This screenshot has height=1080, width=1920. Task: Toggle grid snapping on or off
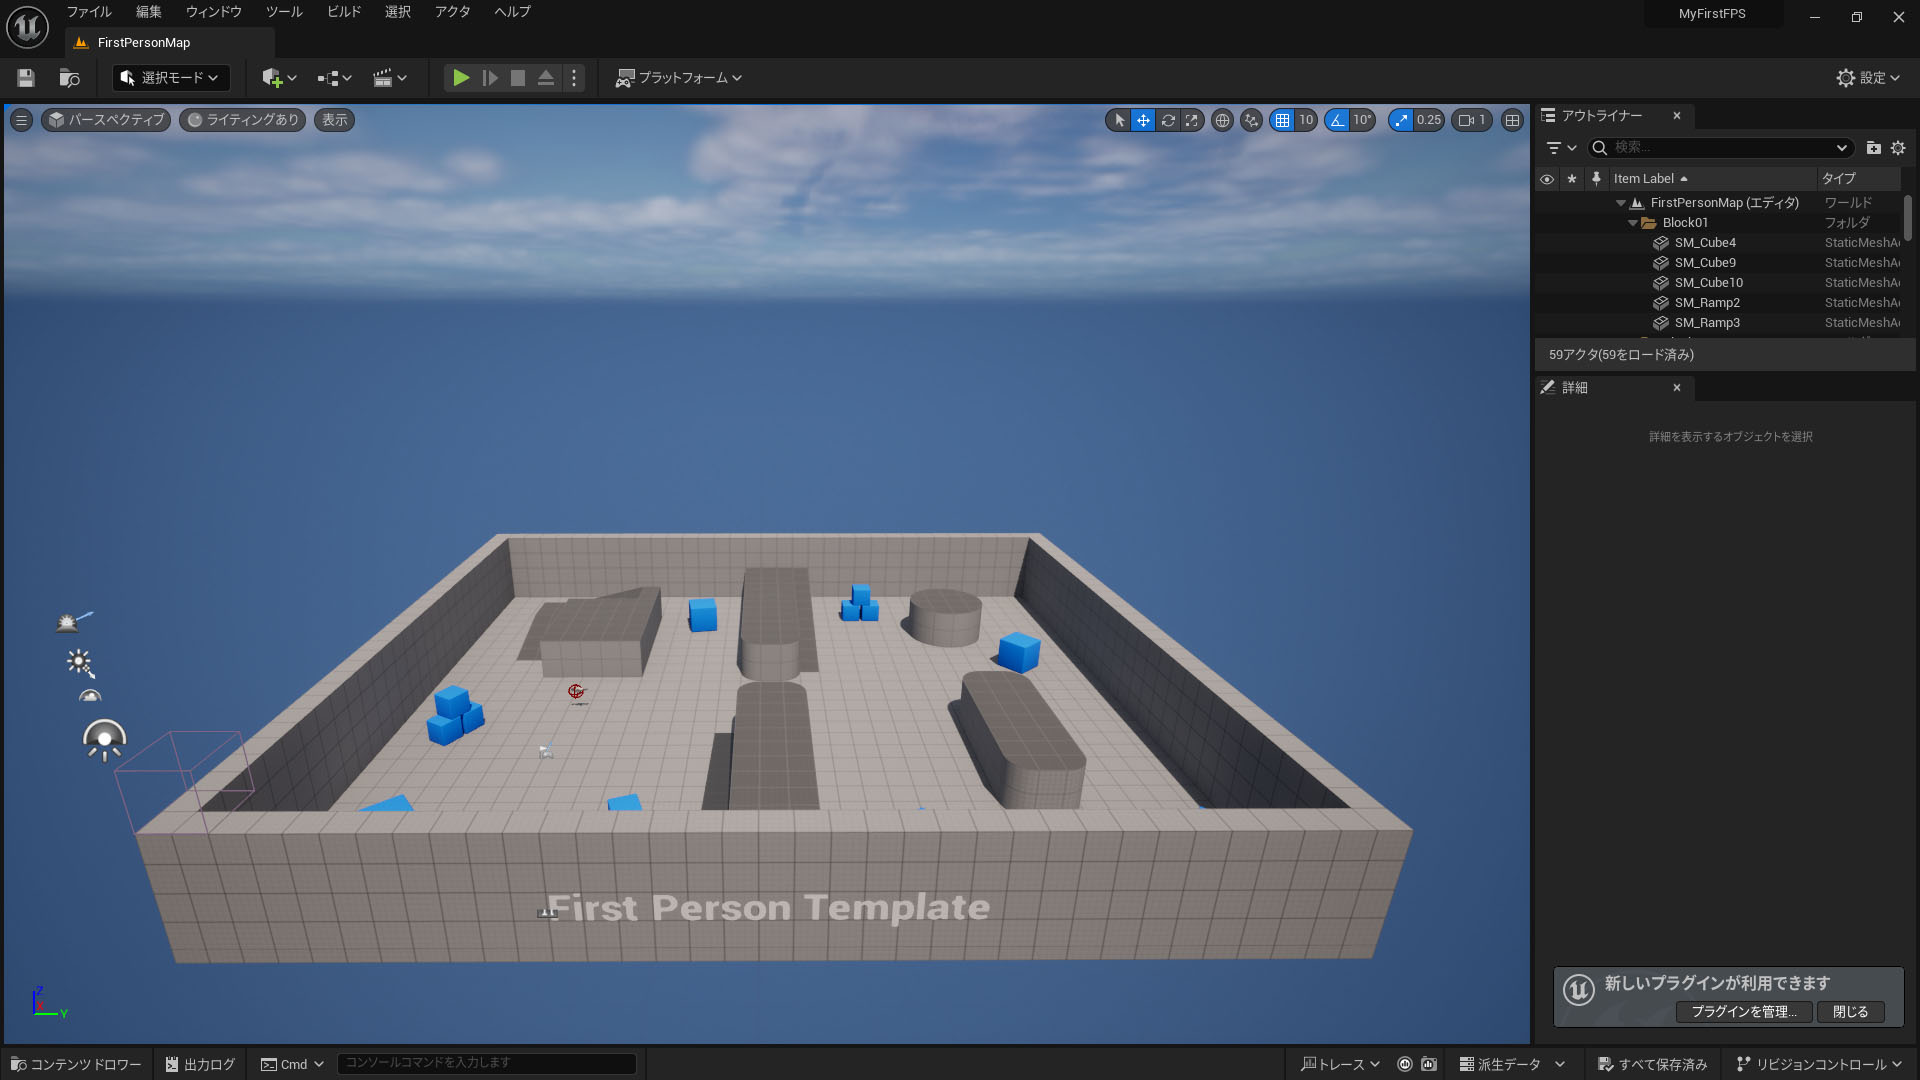point(1282,120)
